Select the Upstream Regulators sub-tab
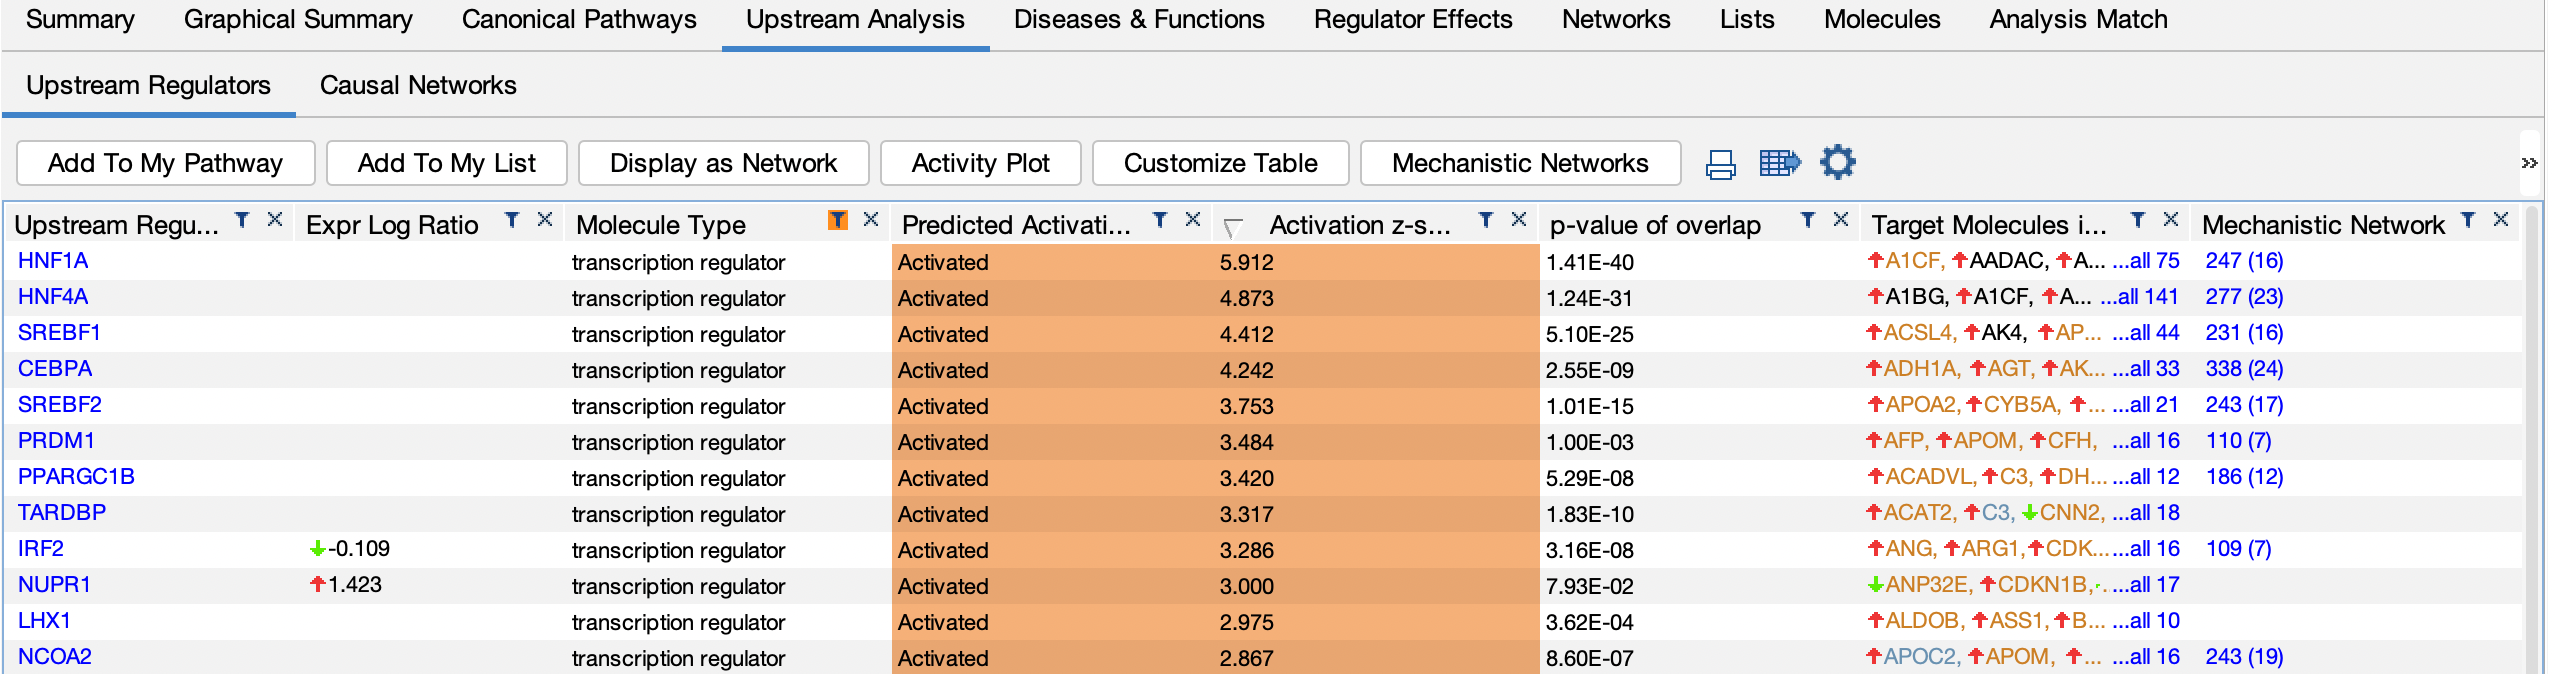The image size is (2556, 674). 148,86
